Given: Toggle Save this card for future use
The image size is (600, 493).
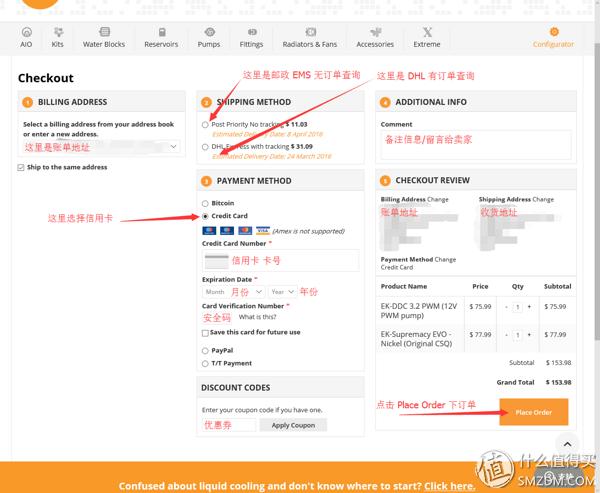Looking at the screenshot, I should tap(205, 333).
